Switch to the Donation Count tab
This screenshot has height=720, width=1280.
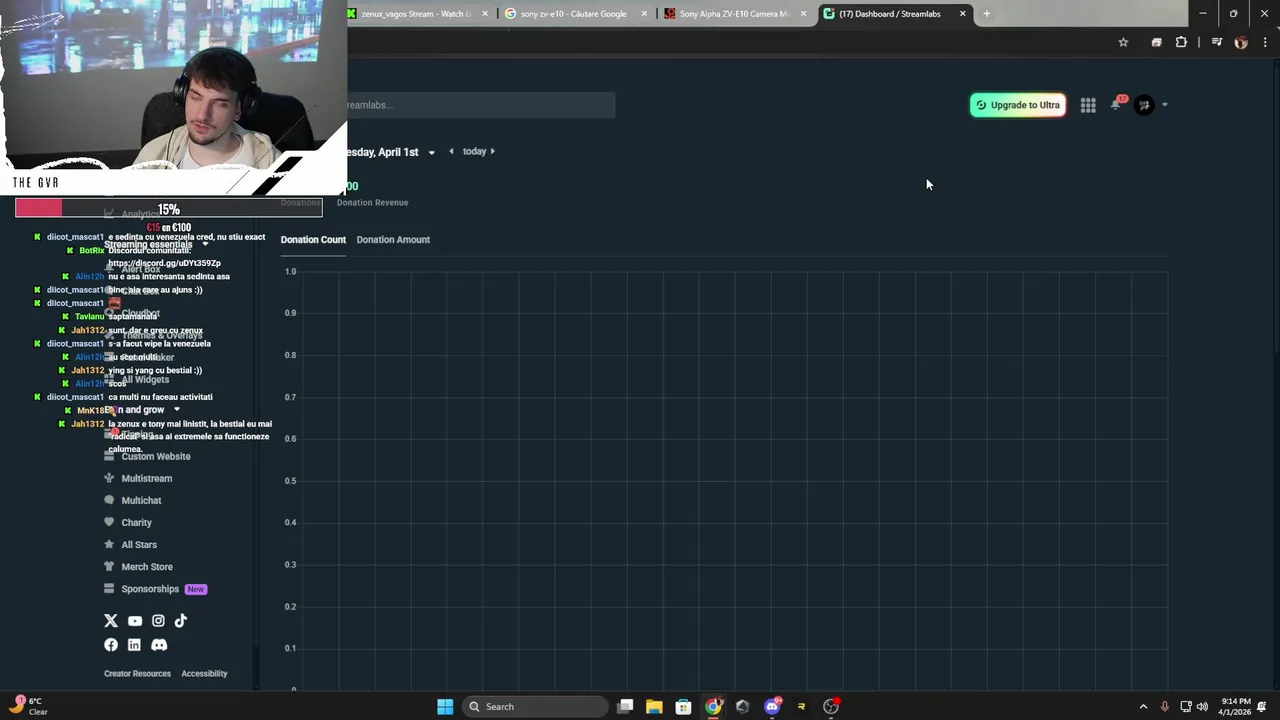point(313,240)
